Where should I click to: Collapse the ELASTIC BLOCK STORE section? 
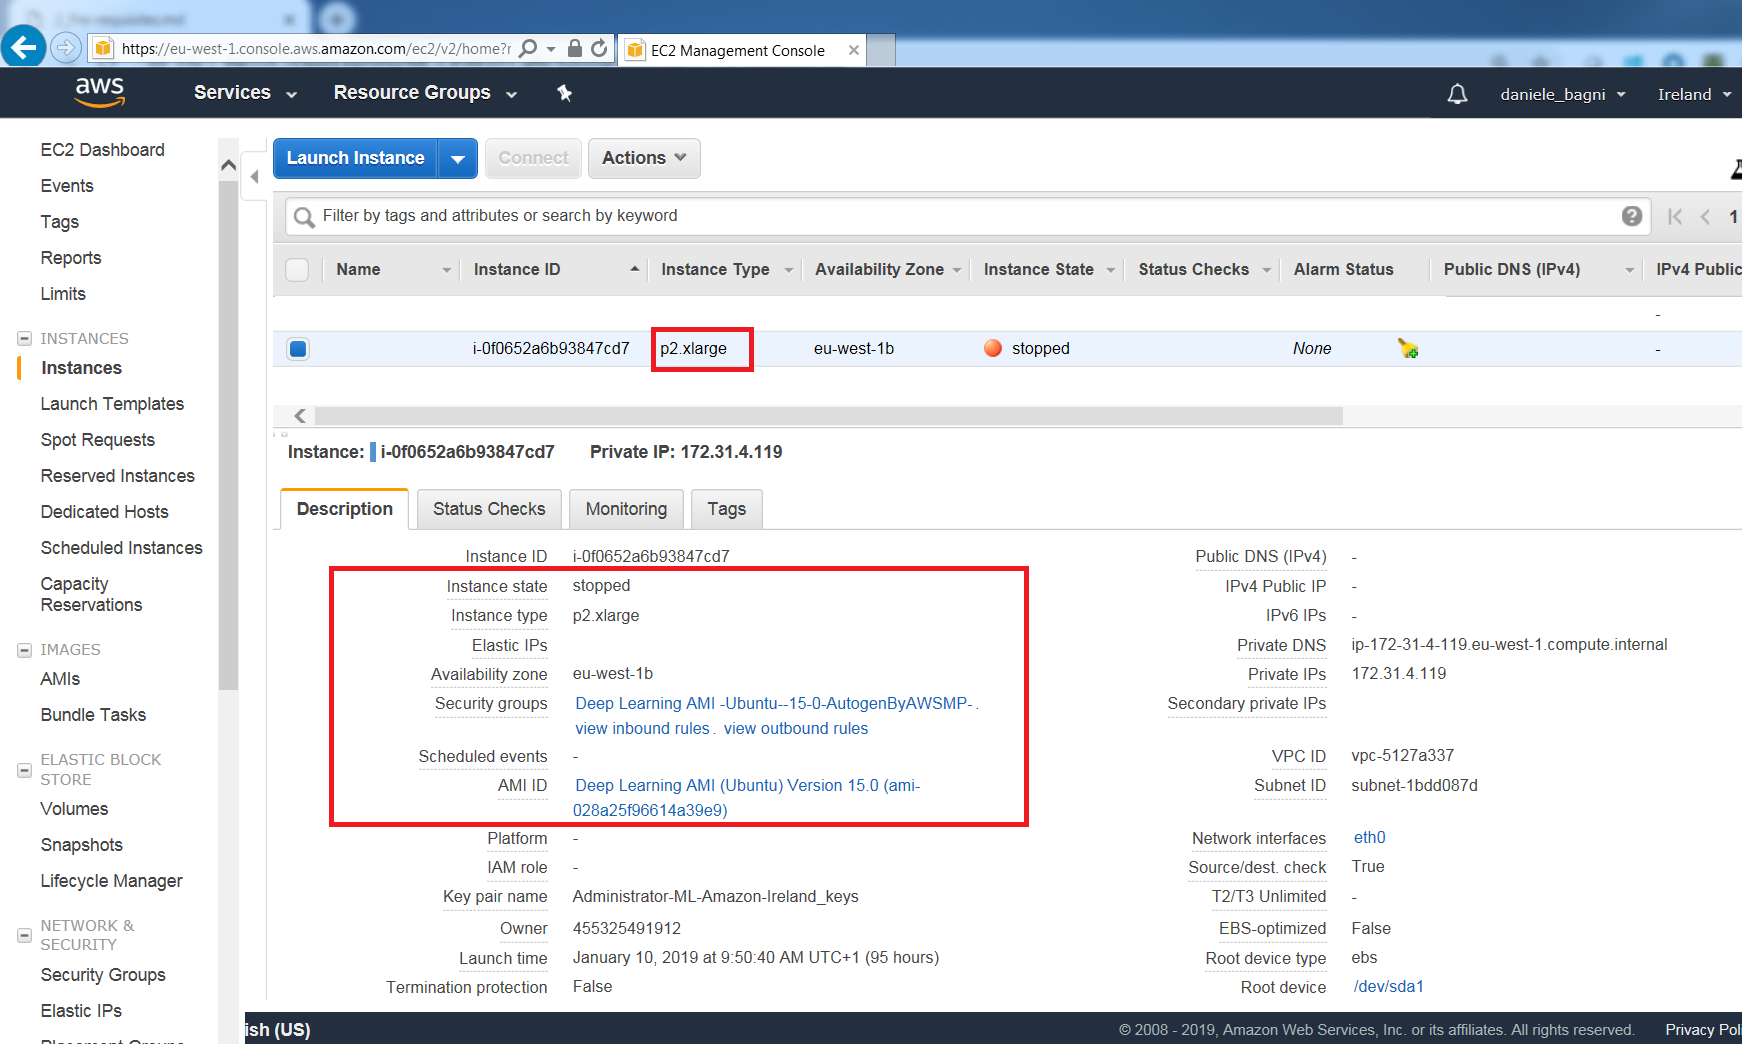tap(24, 770)
